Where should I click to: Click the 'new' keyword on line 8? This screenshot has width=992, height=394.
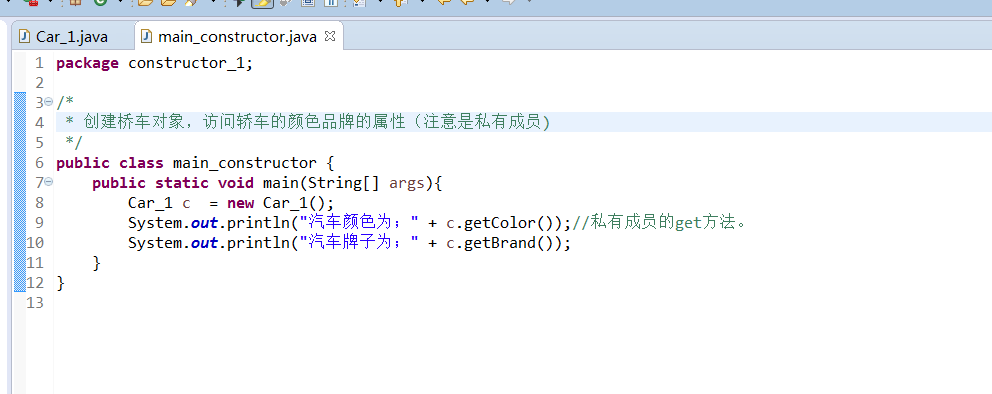[x=240, y=203]
